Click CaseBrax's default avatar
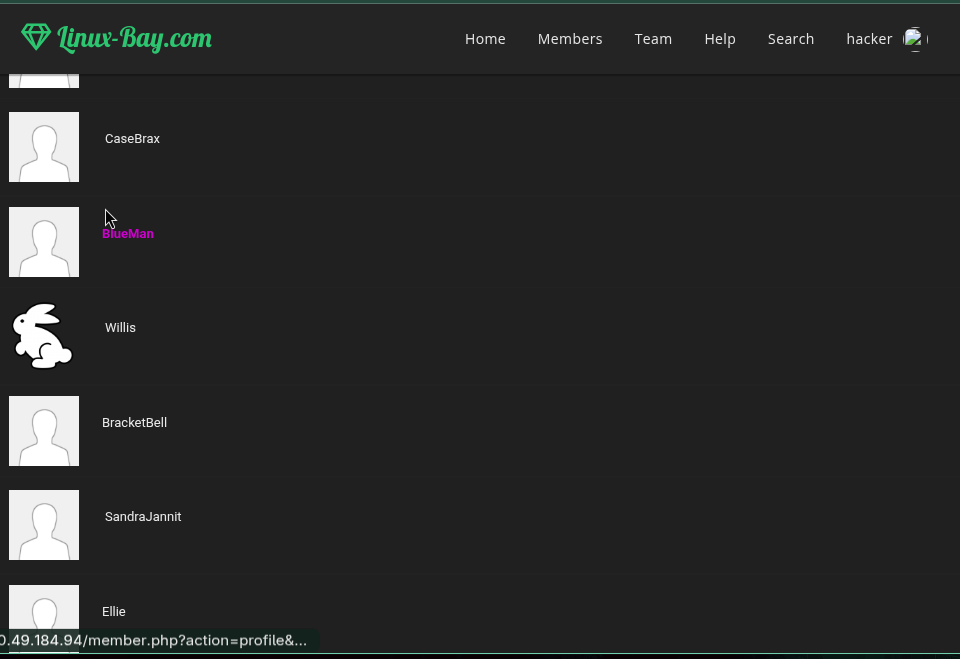The width and height of the screenshot is (960, 659). click(x=44, y=147)
